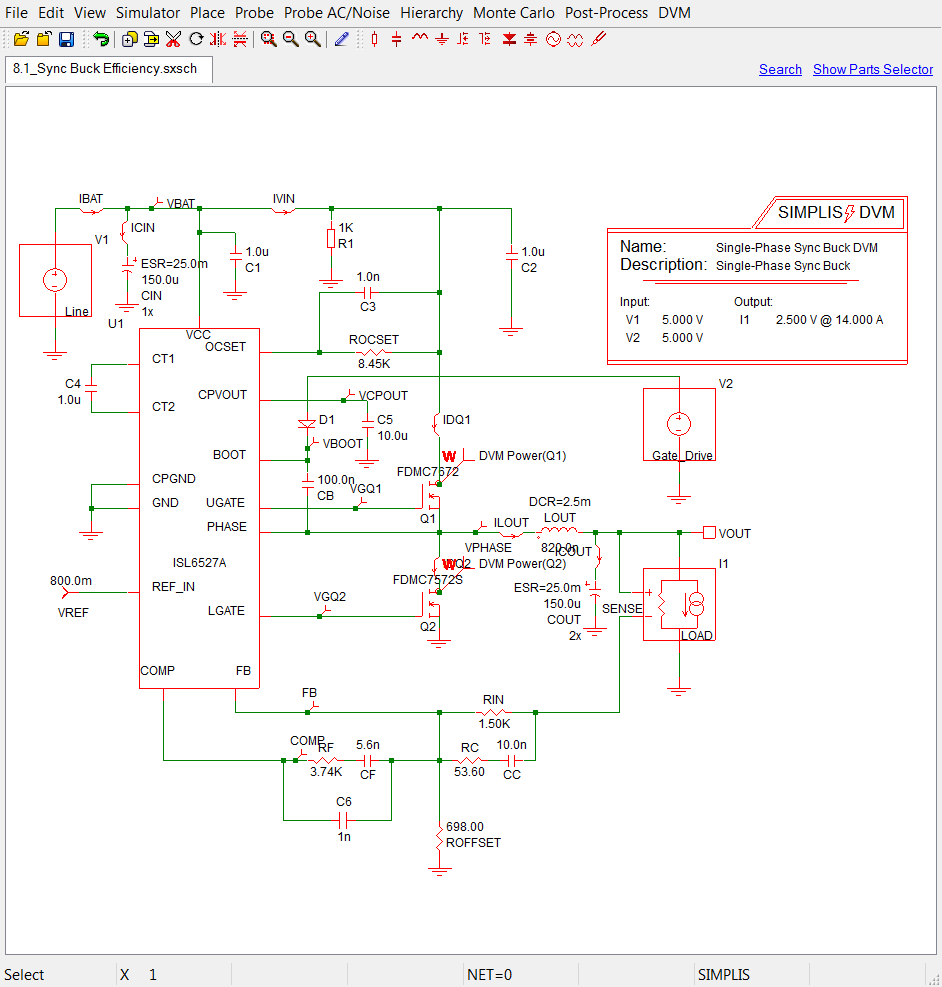
Task: Click the Cut scissors icon
Action: pyautogui.click(x=173, y=39)
